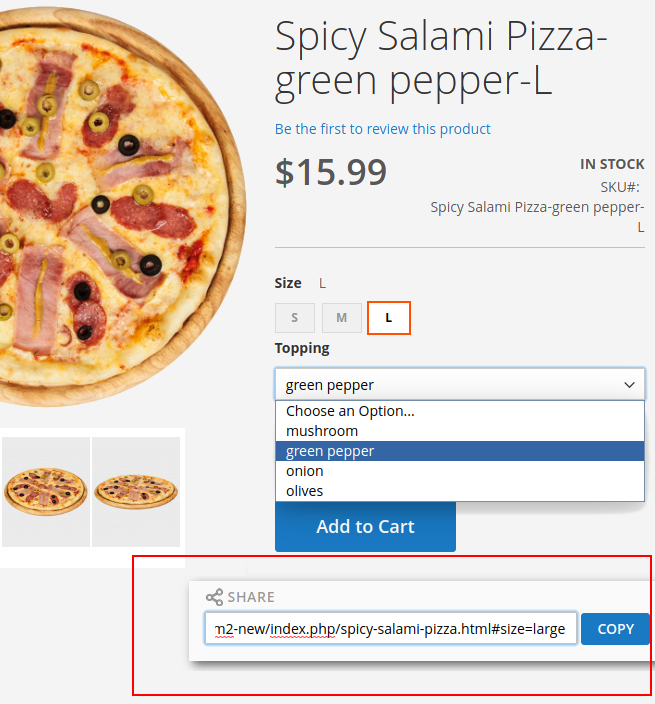Viewport: 655px width, 704px height.
Task: Select size M swatch
Action: [342, 318]
